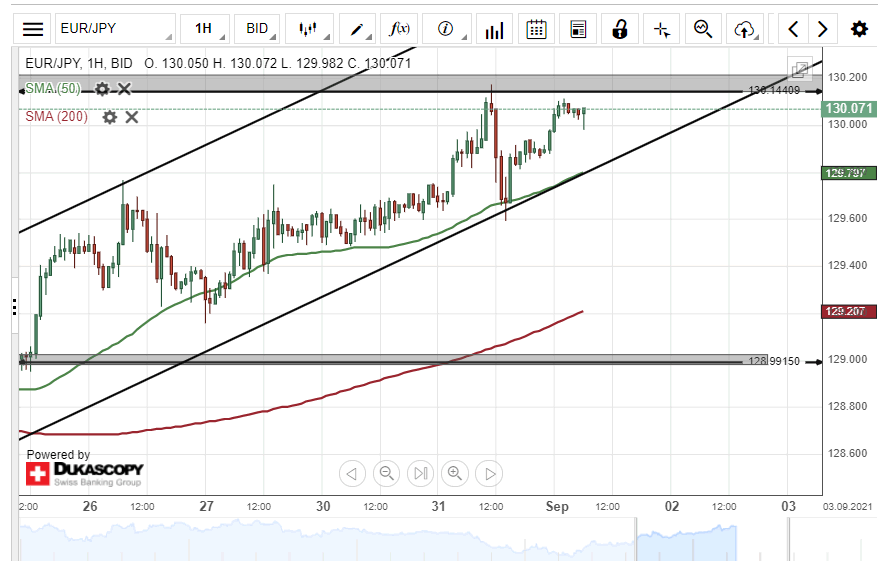Click the 130.200 price axis label
This screenshot has height=571, width=887.
point(847,77)
